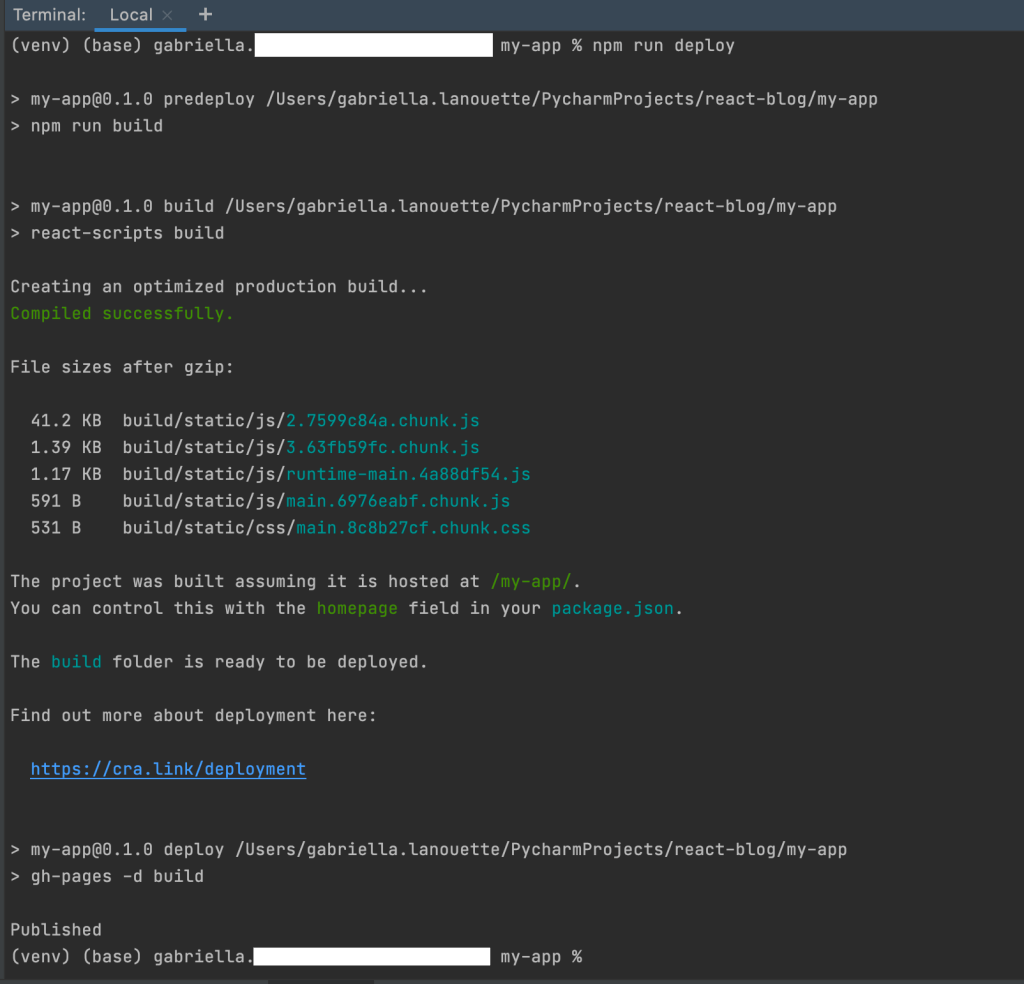Open a new terminal session with plus icon

click(x=206, y=15)
